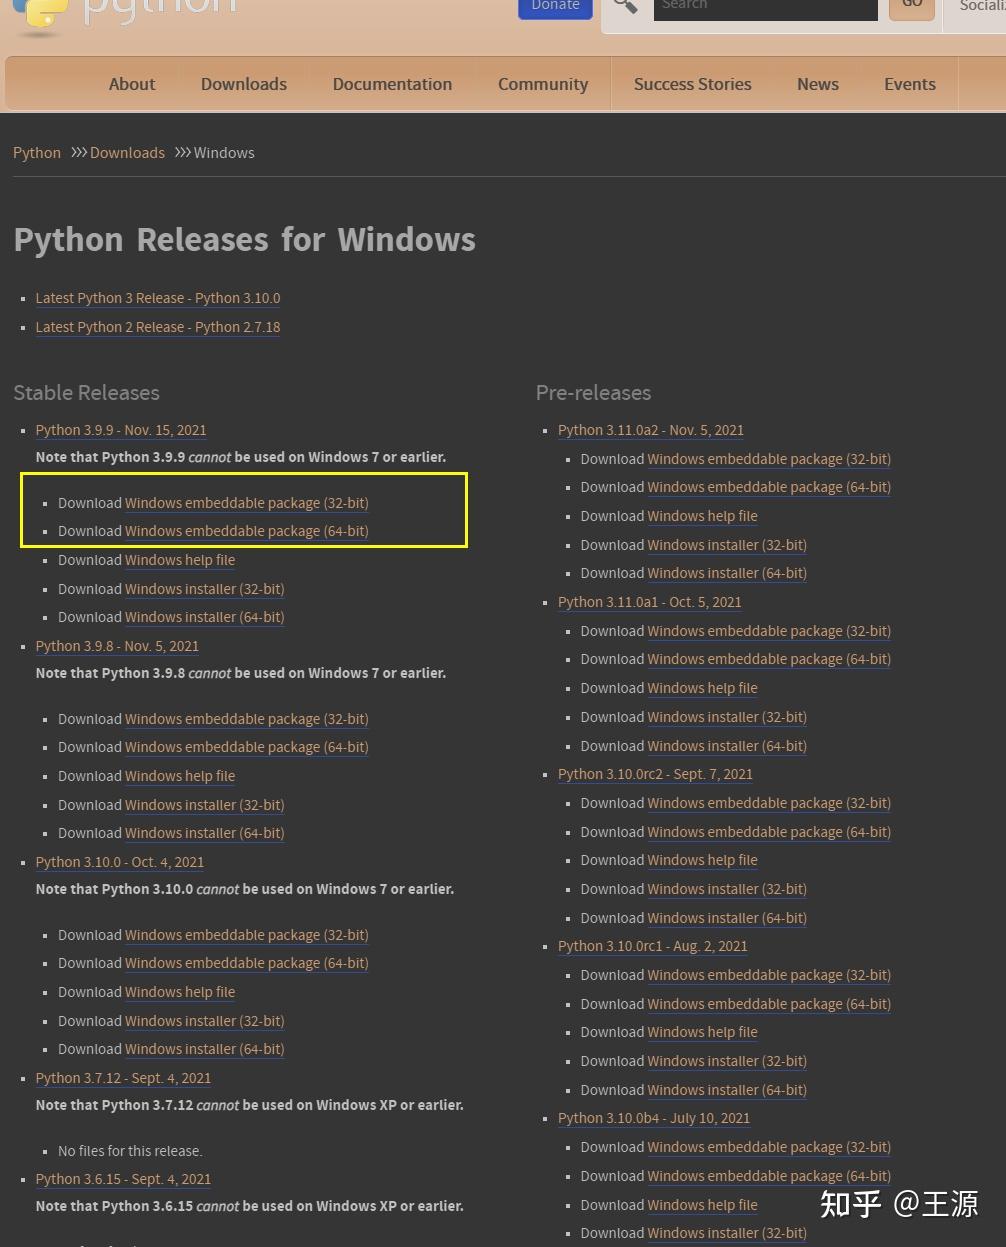Image resolution: width=1006 pixels, height=1247 pixels.
Task: Open Python 3.11.0a2 - Nov. 5, 2021 pre-release
Action: tap(651, 430)
